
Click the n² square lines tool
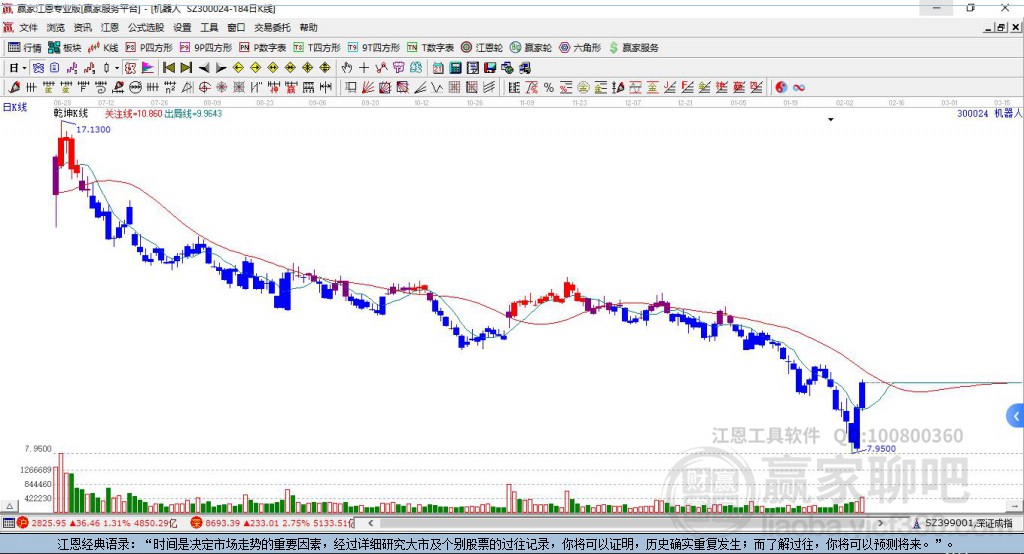pos(170,88)
